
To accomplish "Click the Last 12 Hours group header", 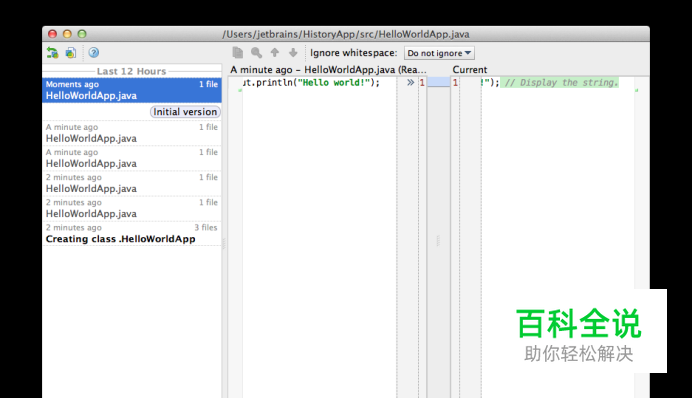I will click(x=132, y=71).
